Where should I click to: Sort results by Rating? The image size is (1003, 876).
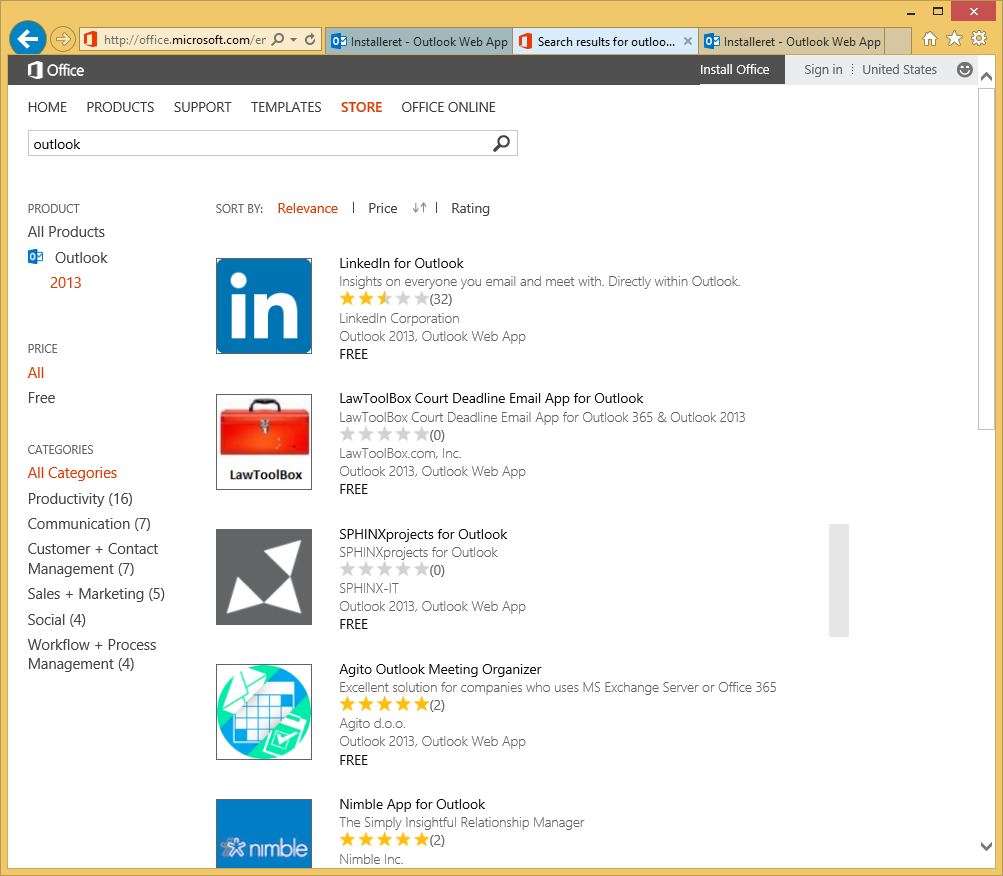[470, 208]
